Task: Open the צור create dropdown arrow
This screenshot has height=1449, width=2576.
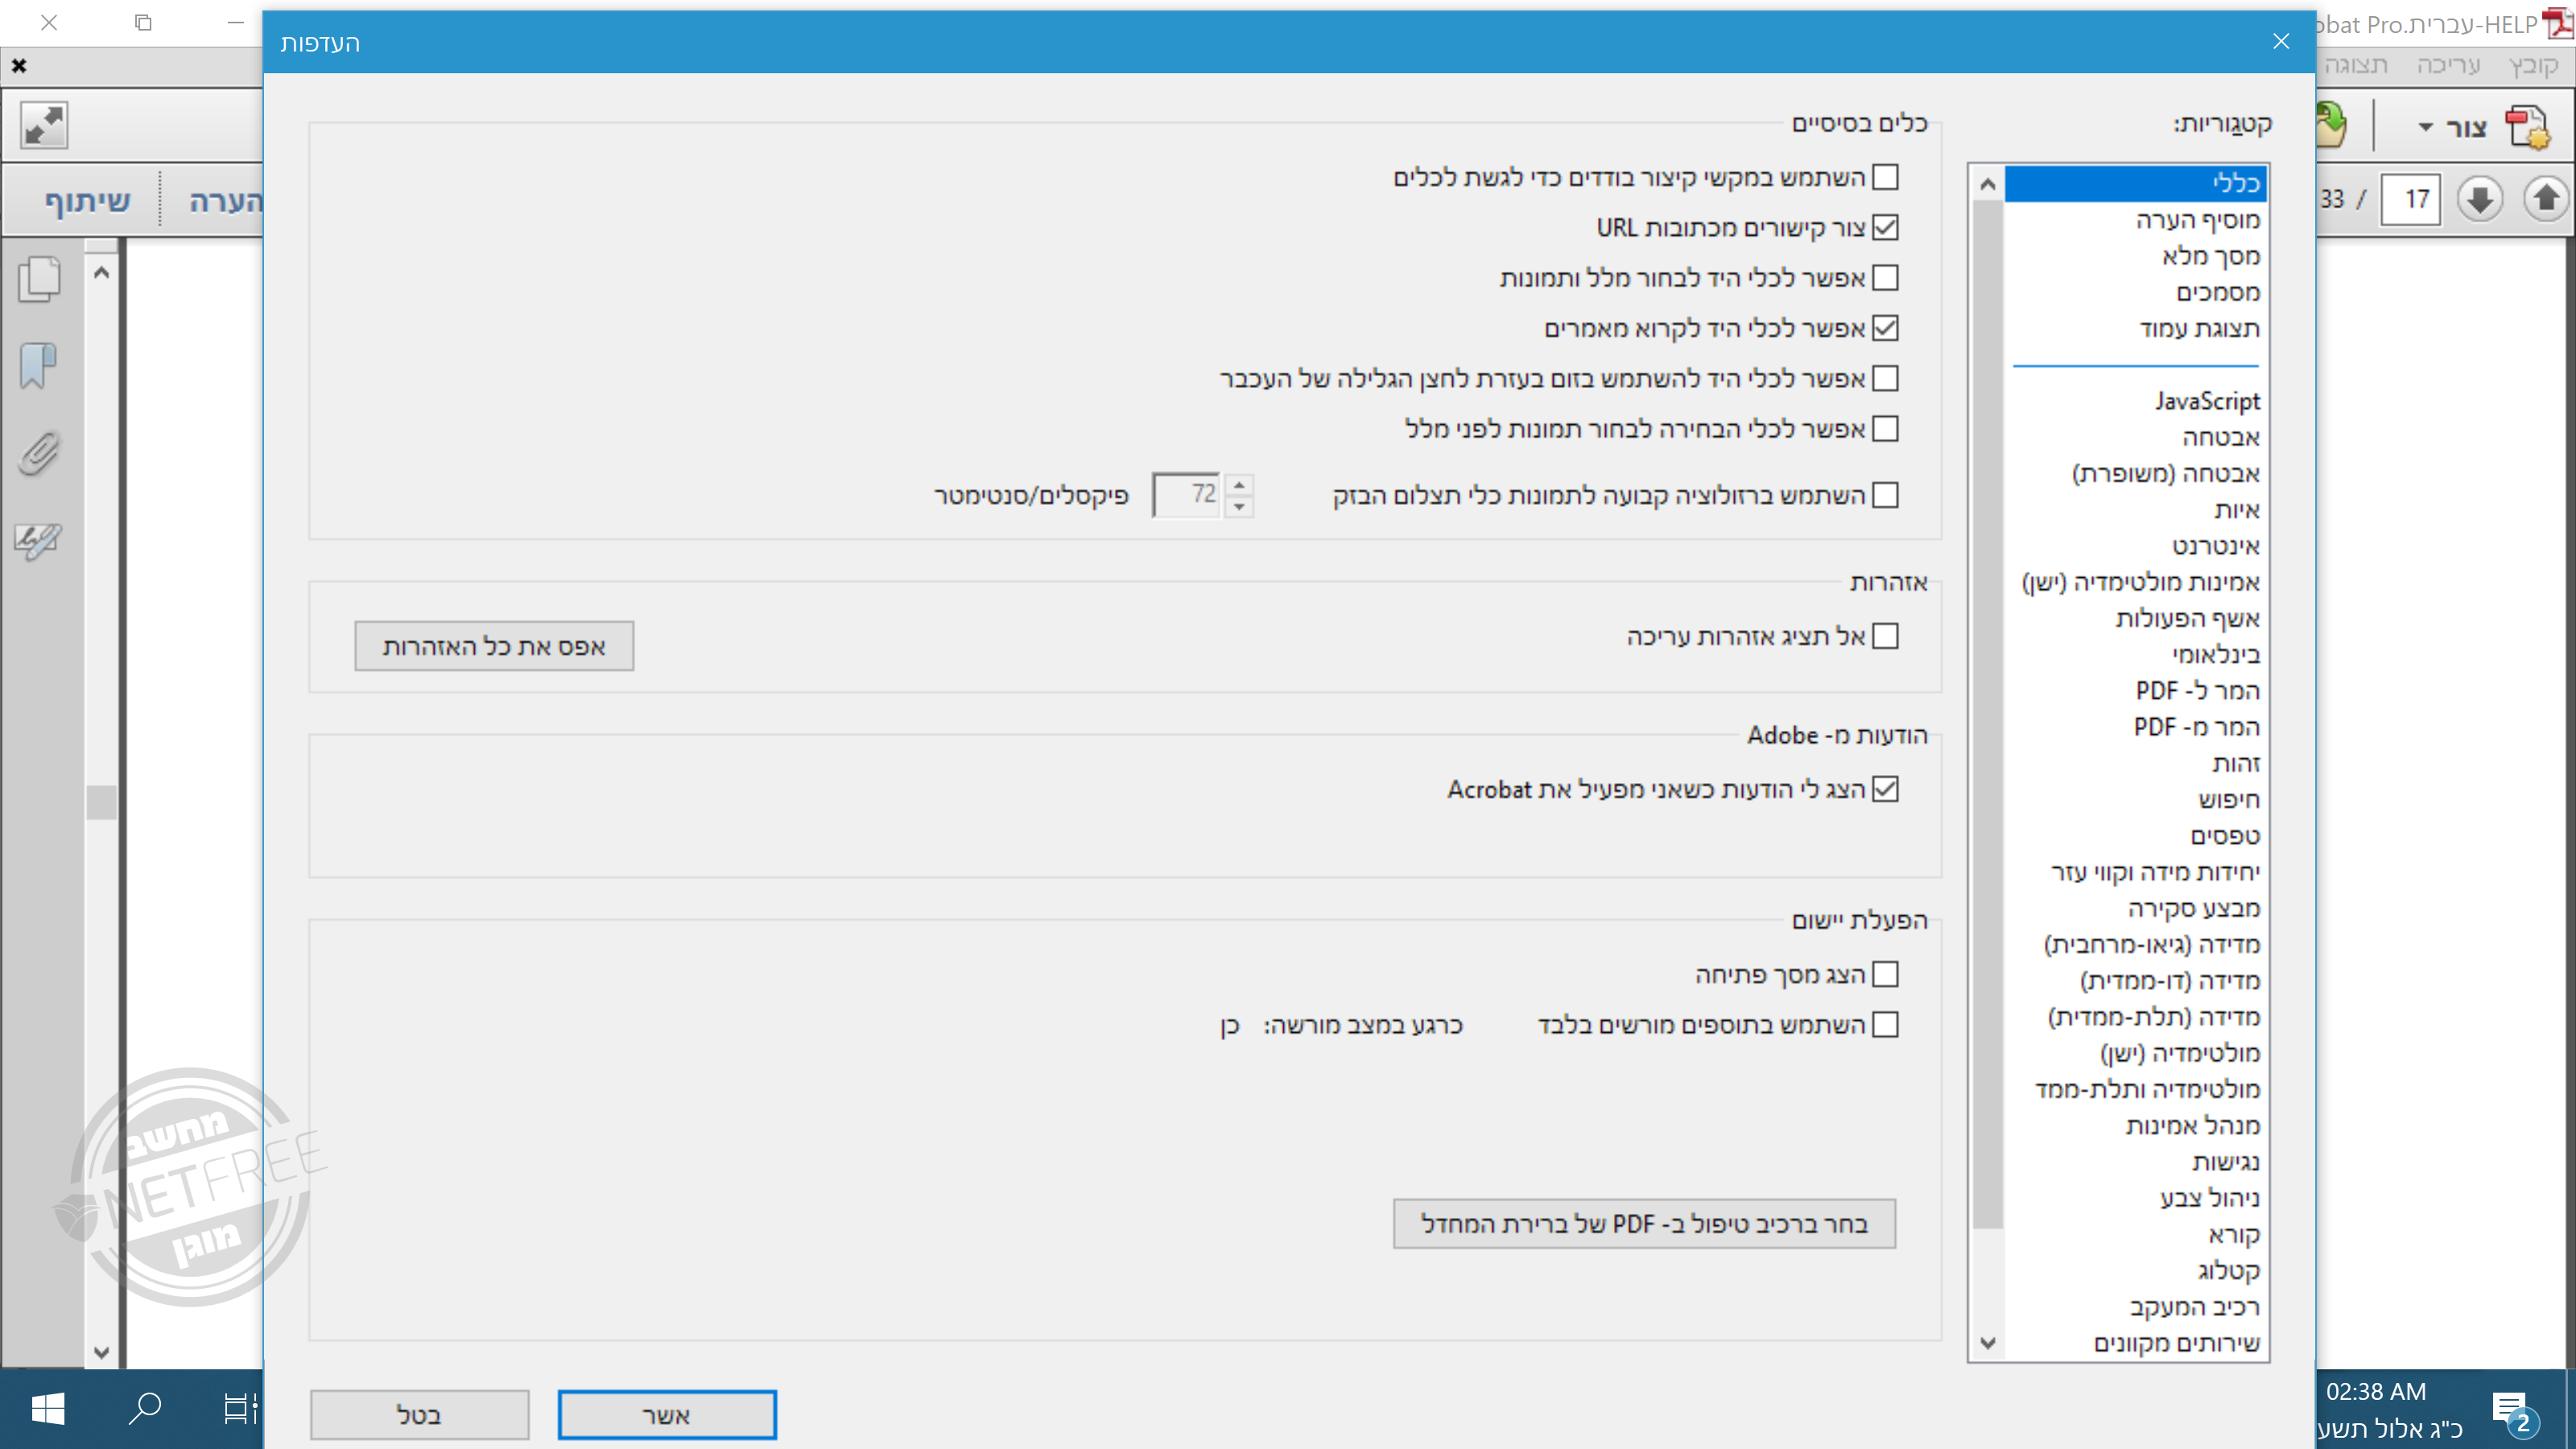Action: [2425, 127]
